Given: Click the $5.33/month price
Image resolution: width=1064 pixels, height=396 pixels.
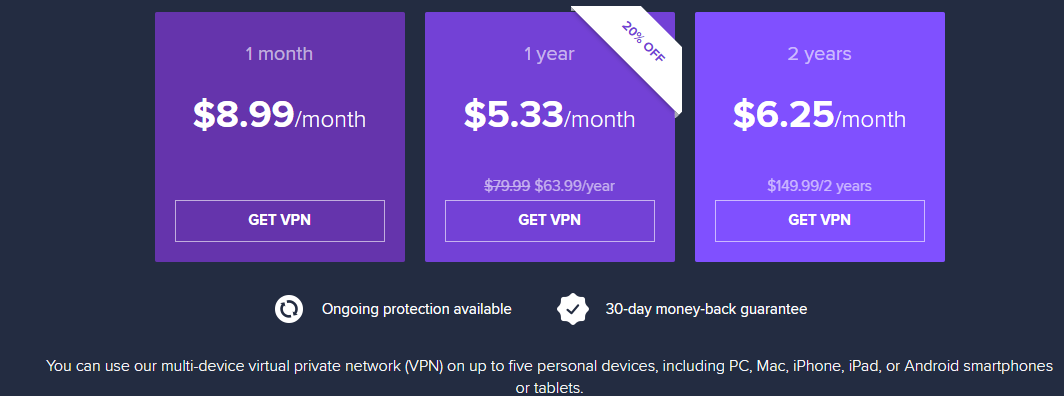Looking at the screenshot, I should [550, 115].
